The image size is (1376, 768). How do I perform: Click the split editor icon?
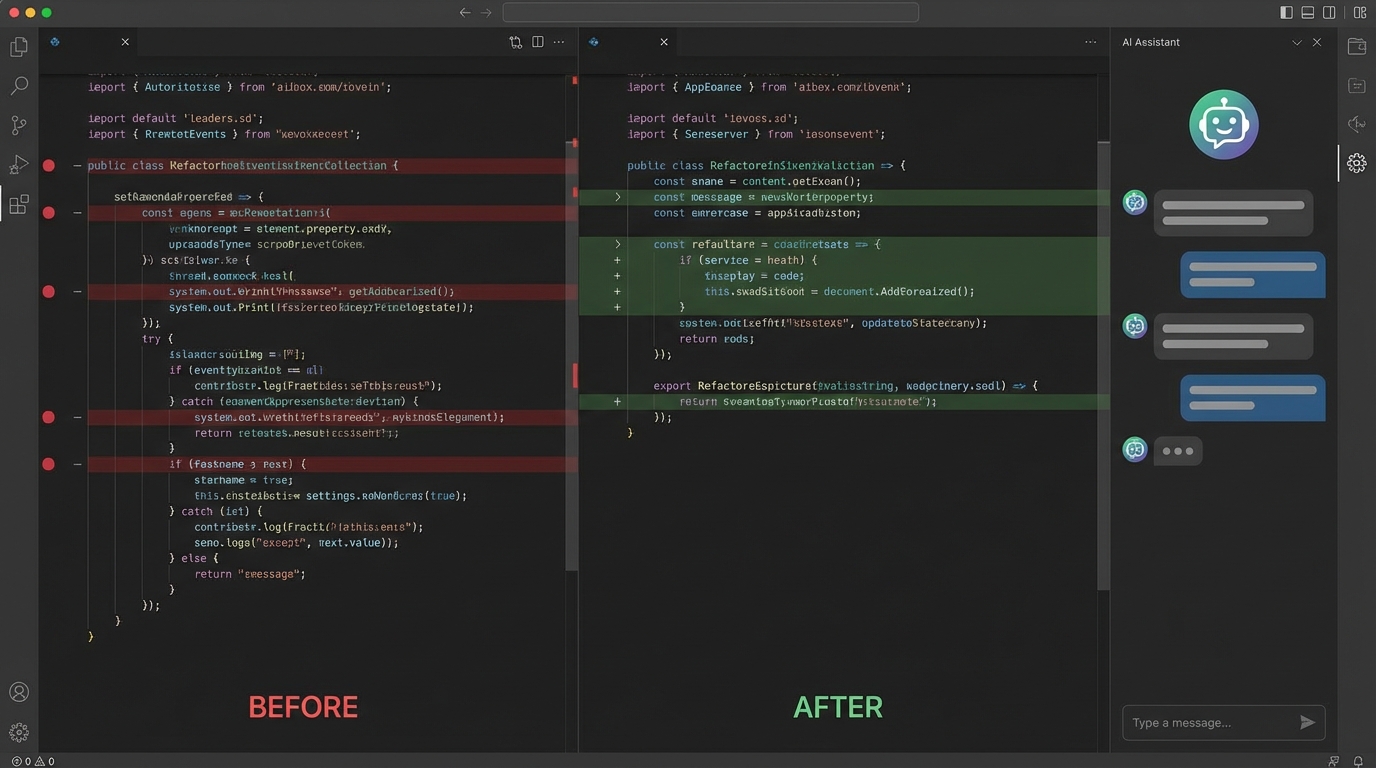point(538,42)
